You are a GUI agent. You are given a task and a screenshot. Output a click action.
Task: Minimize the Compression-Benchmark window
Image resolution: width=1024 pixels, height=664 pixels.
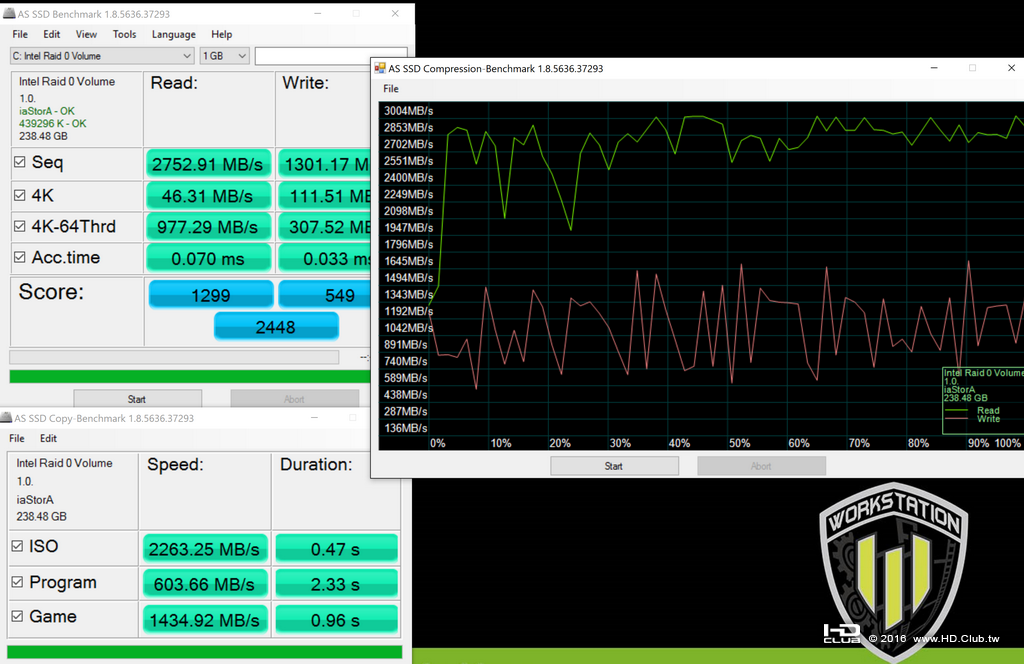(934, 68)
